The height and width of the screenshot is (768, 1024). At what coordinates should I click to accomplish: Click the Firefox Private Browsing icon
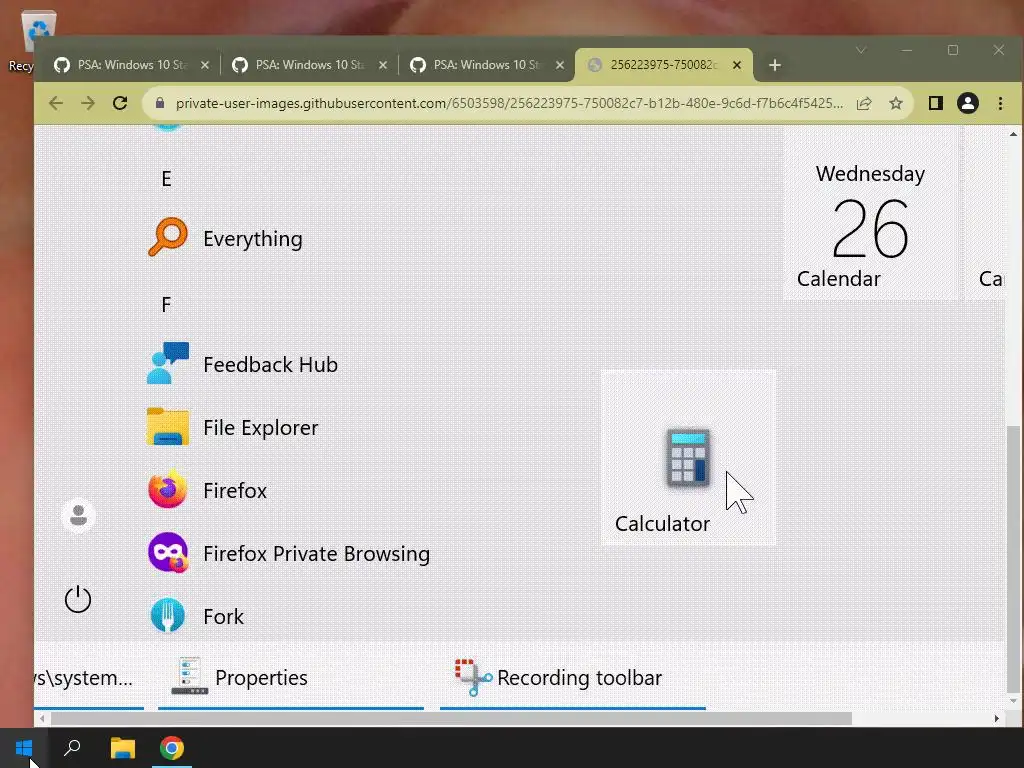167,552
